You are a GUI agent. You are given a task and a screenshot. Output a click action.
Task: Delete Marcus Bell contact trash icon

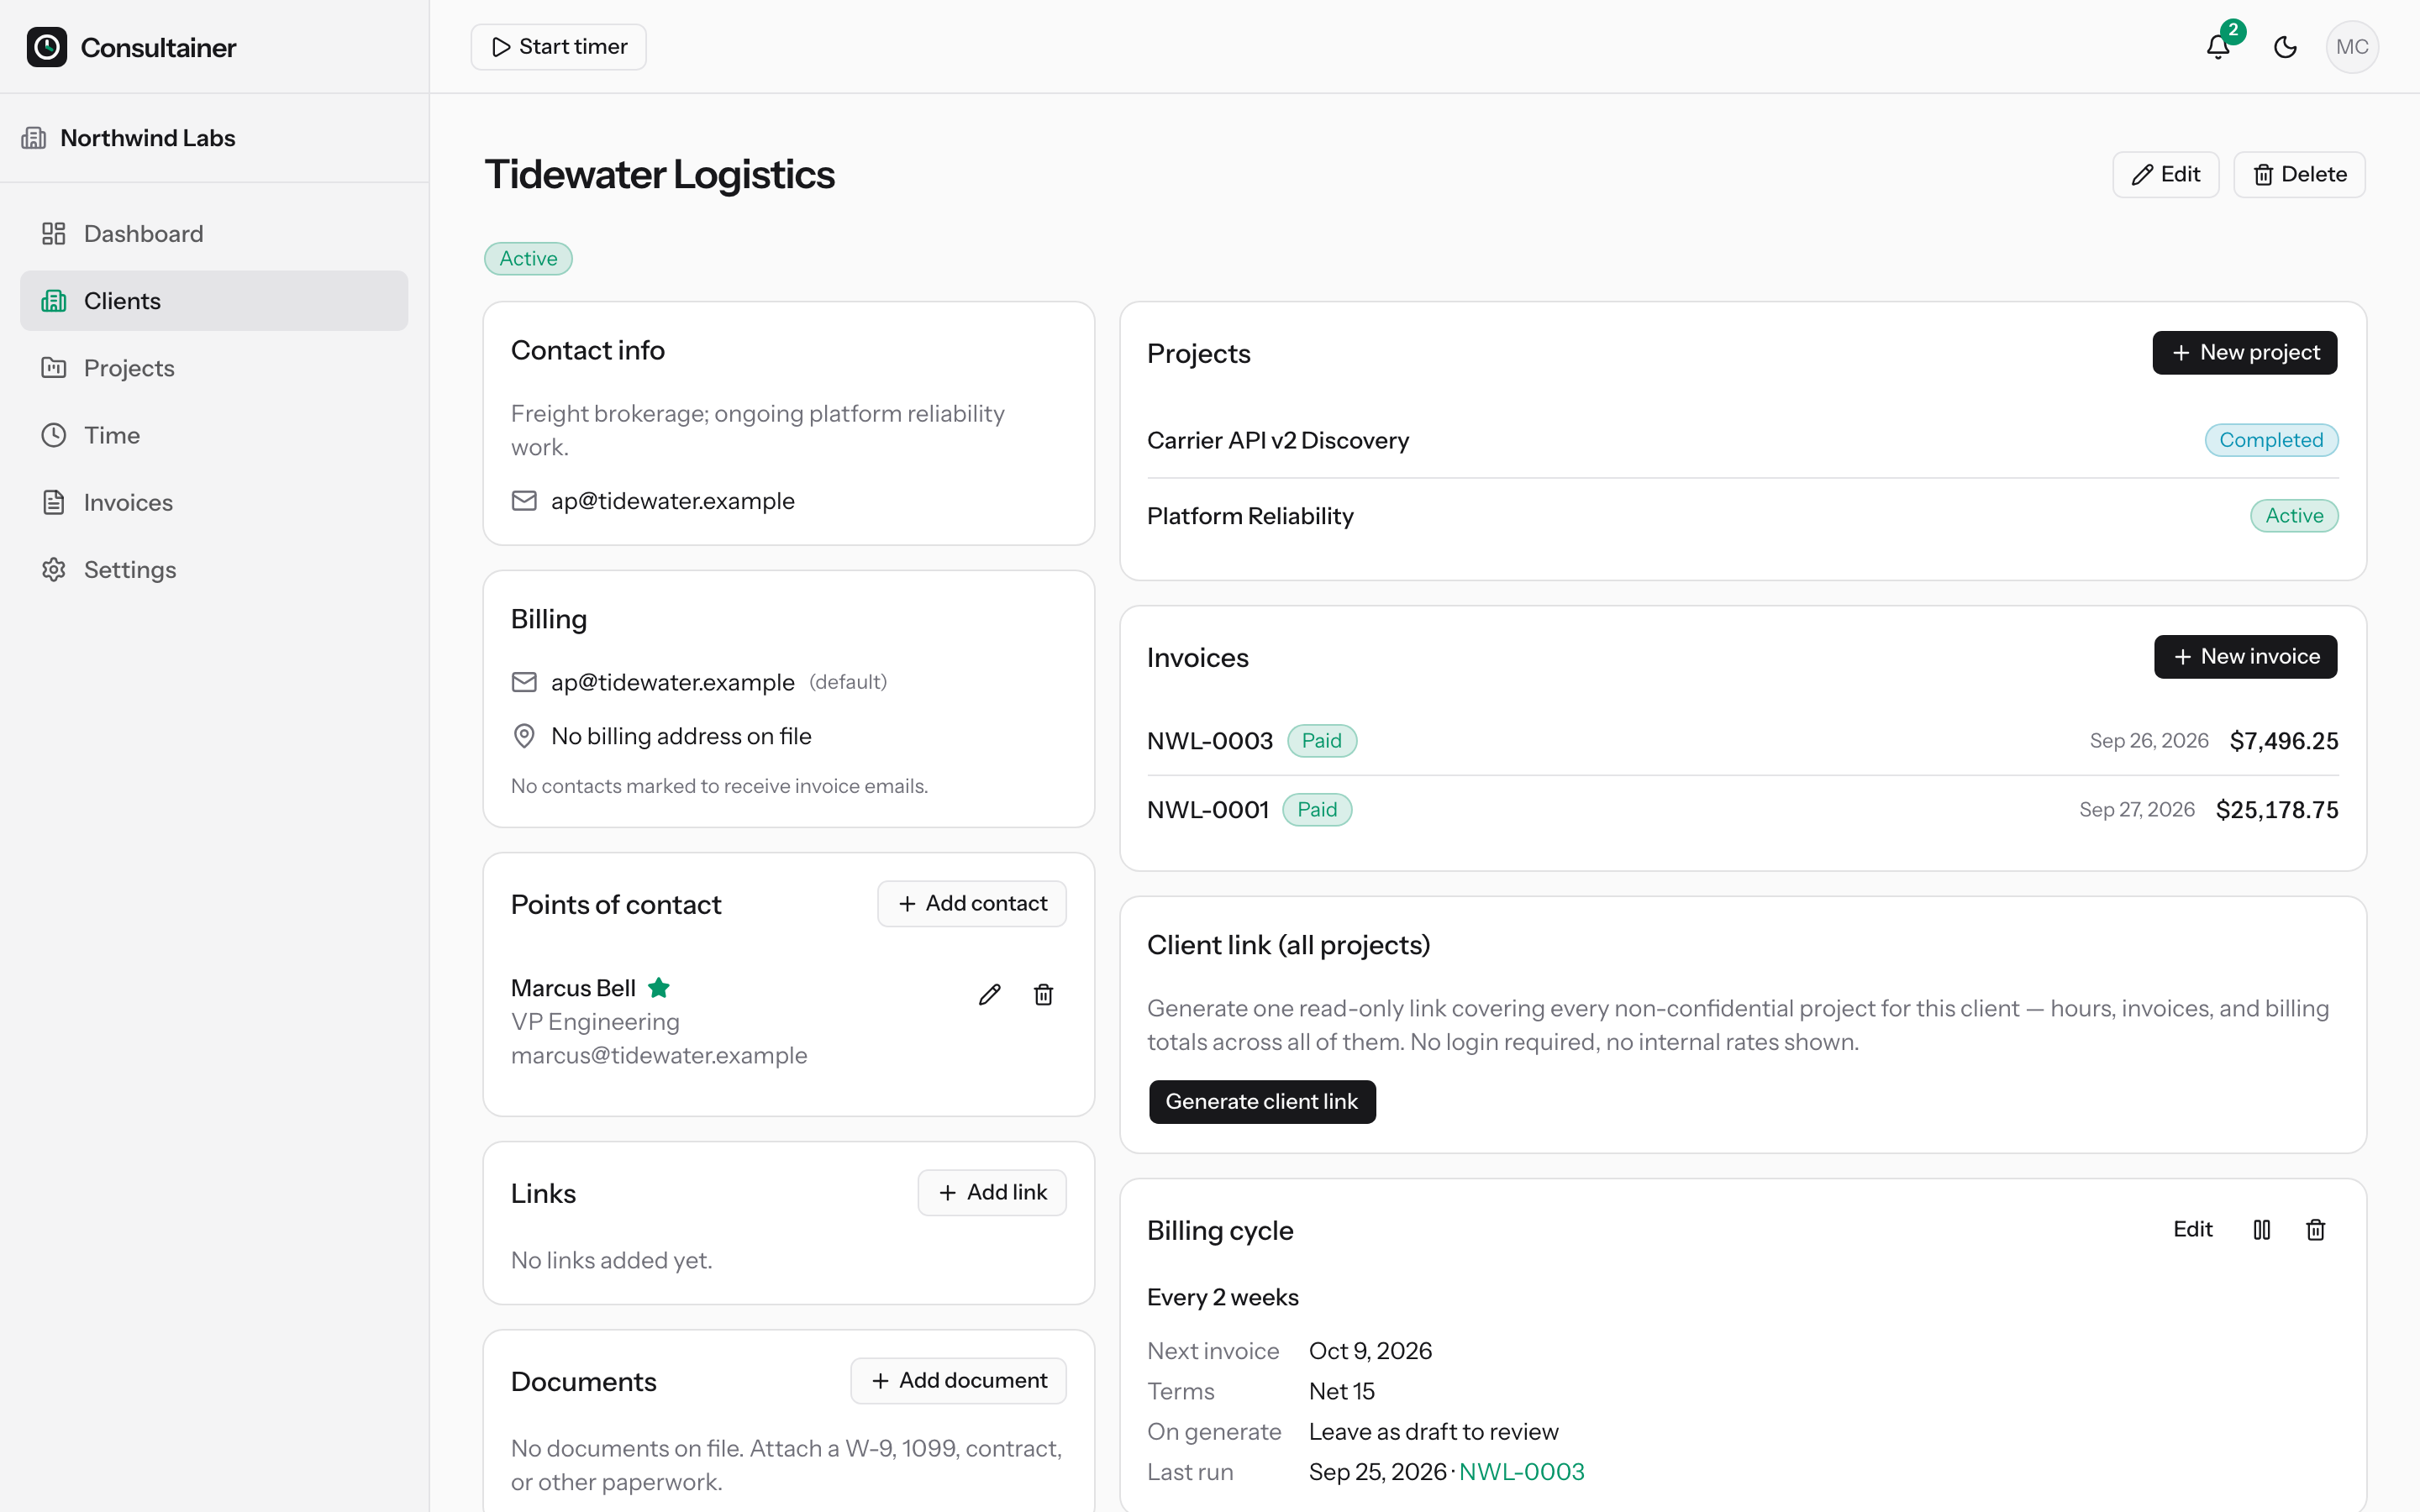click(x=1043, y=994)
